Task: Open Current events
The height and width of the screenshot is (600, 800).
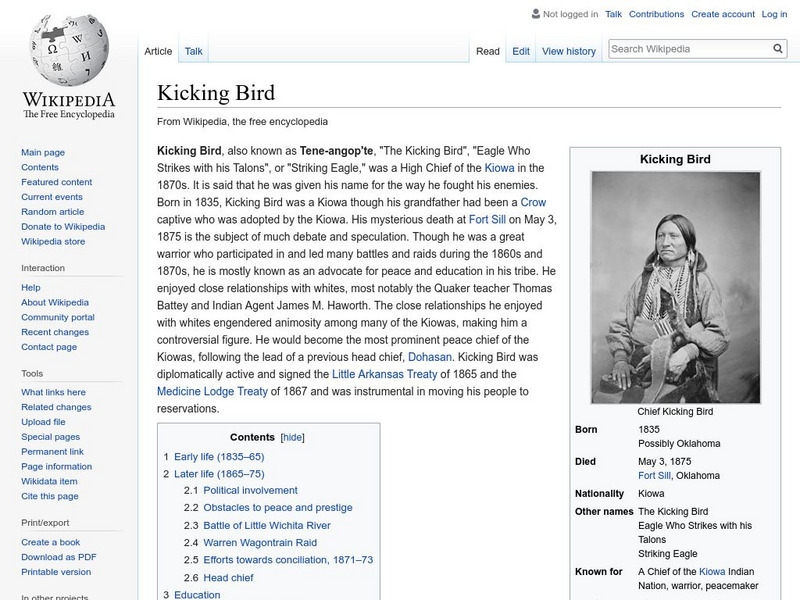Action: click(52, 196)
